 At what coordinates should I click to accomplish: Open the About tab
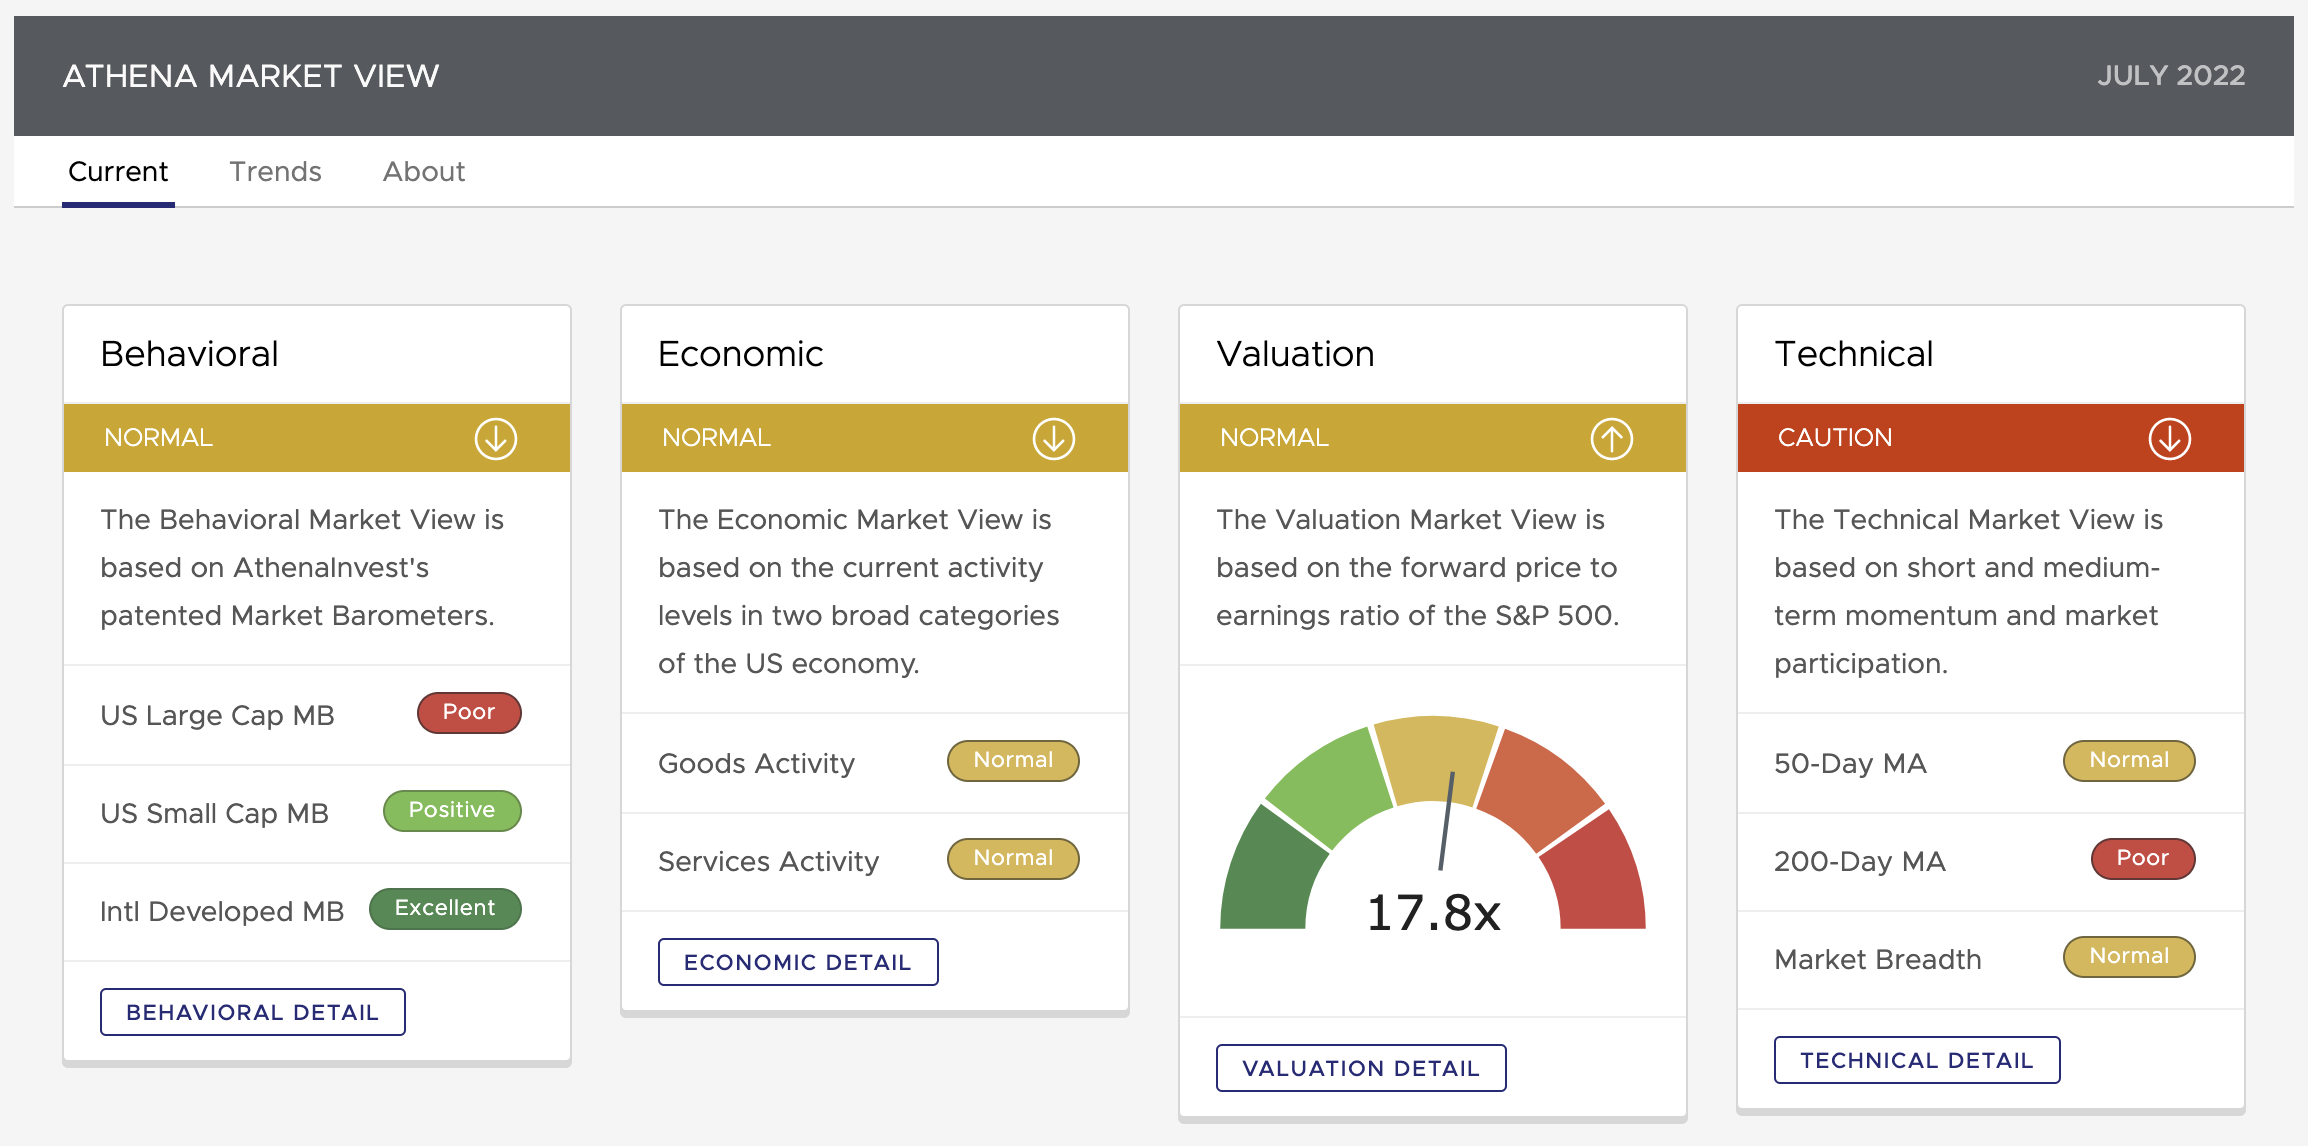424,172
